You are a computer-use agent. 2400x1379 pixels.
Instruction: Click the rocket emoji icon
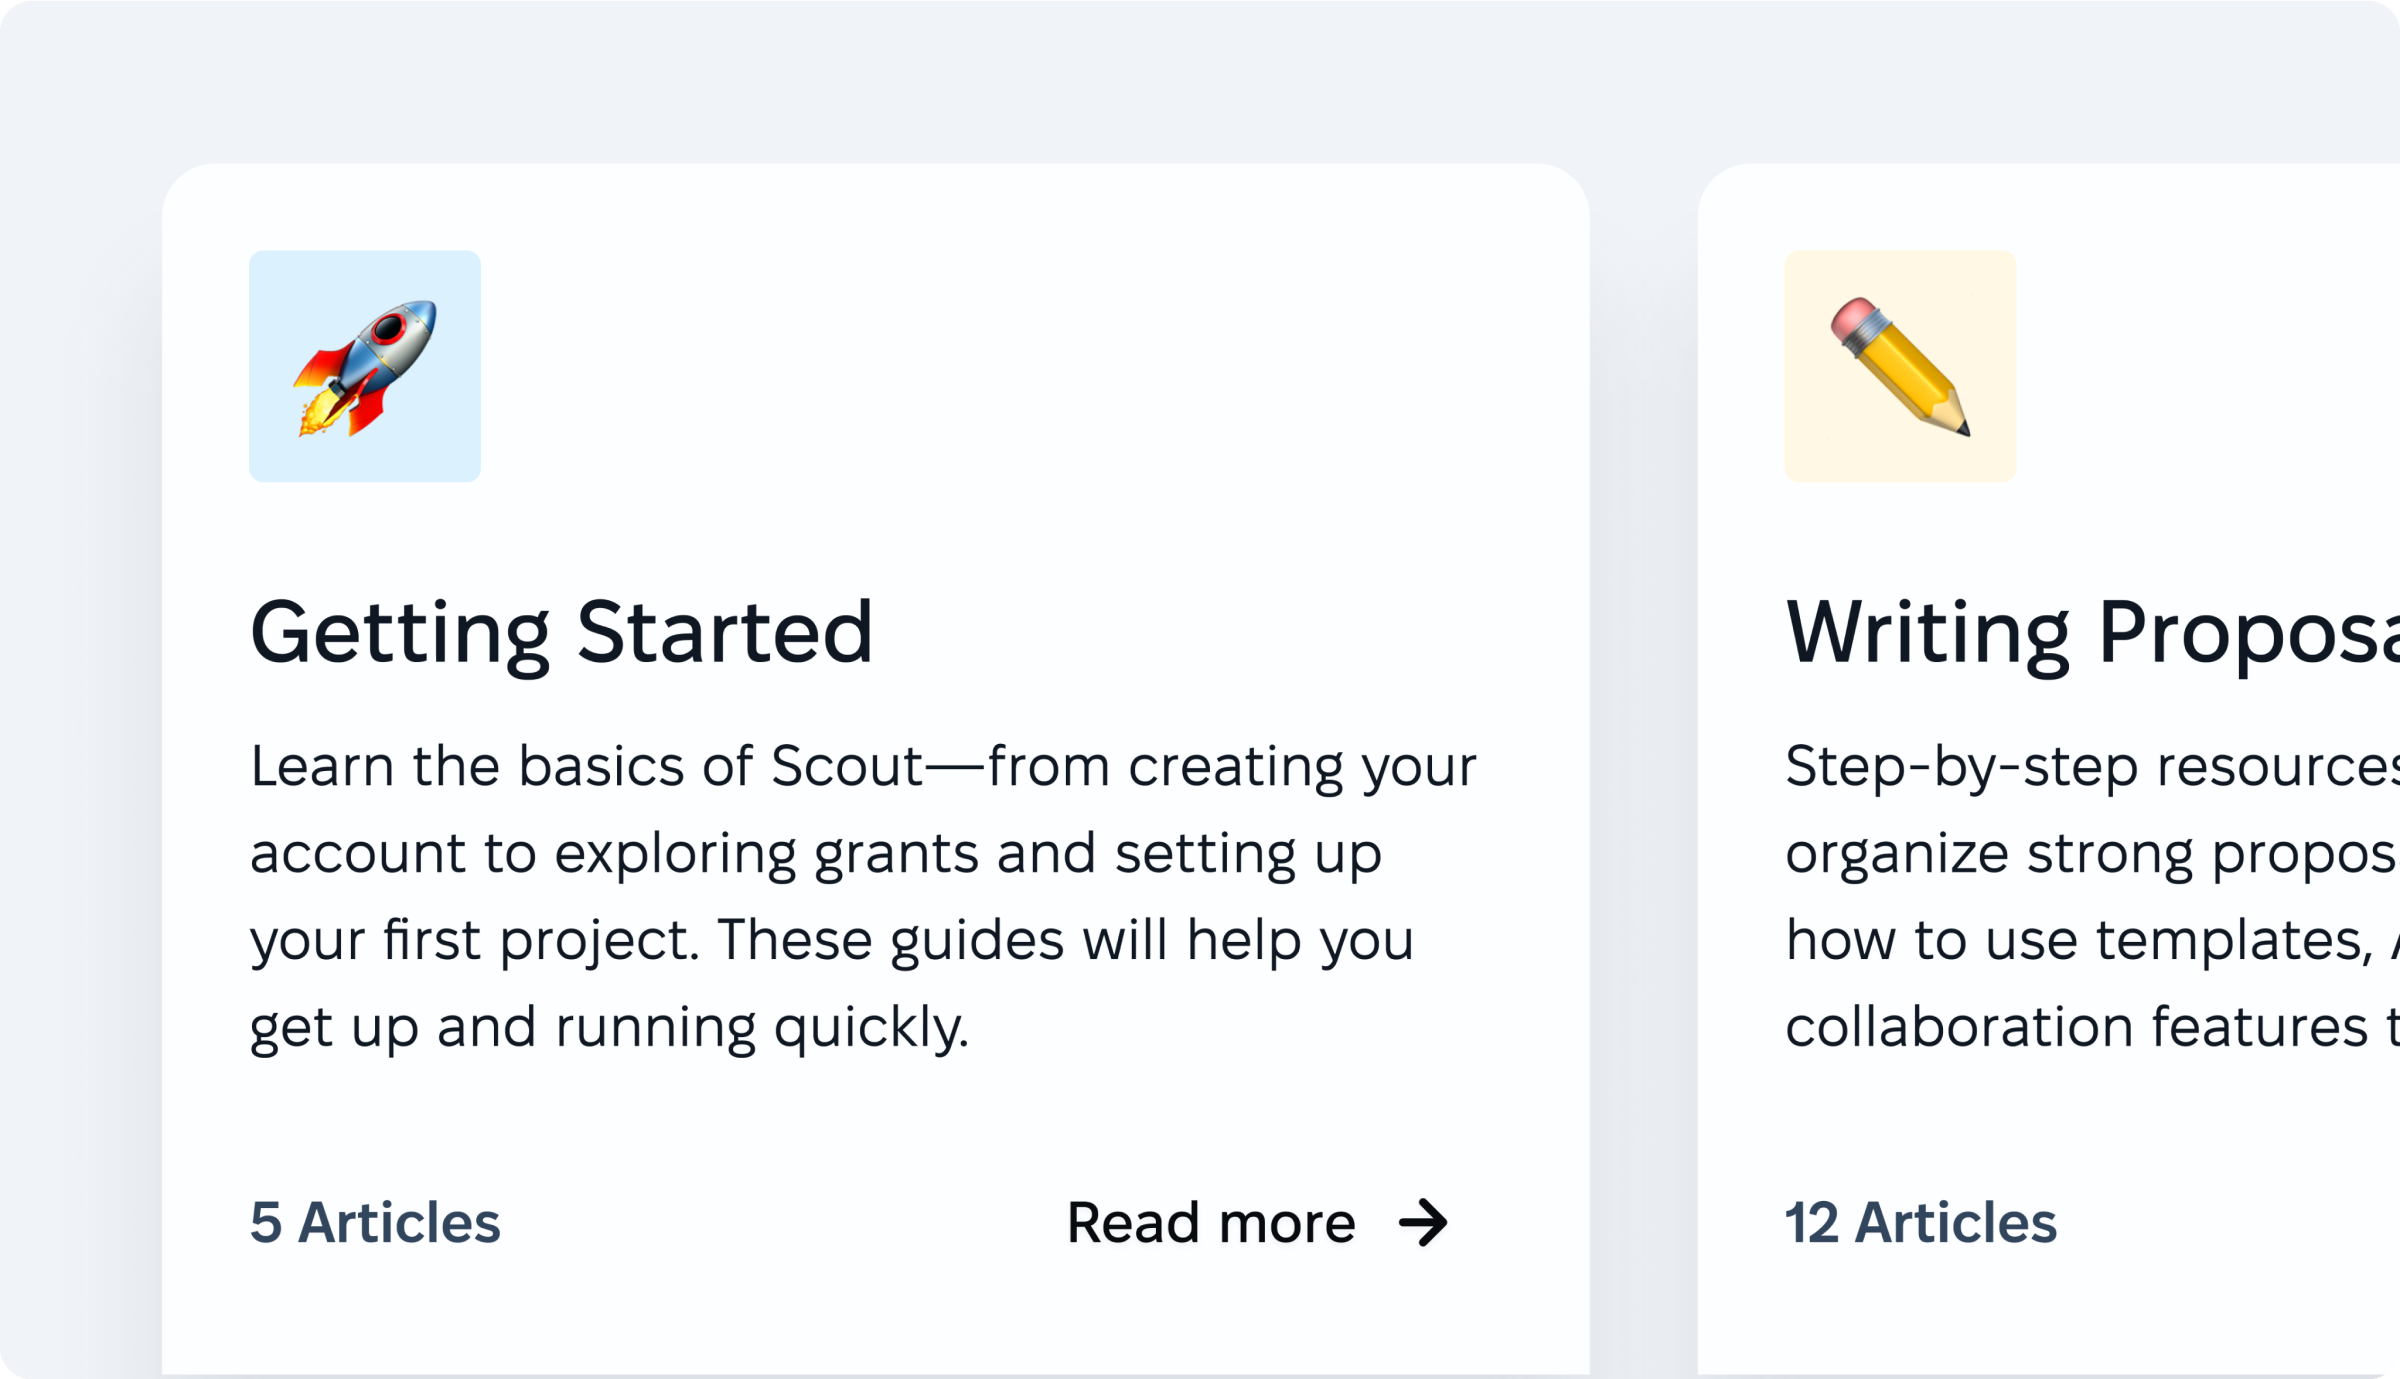pyautogui.click(x=365, y=367)
